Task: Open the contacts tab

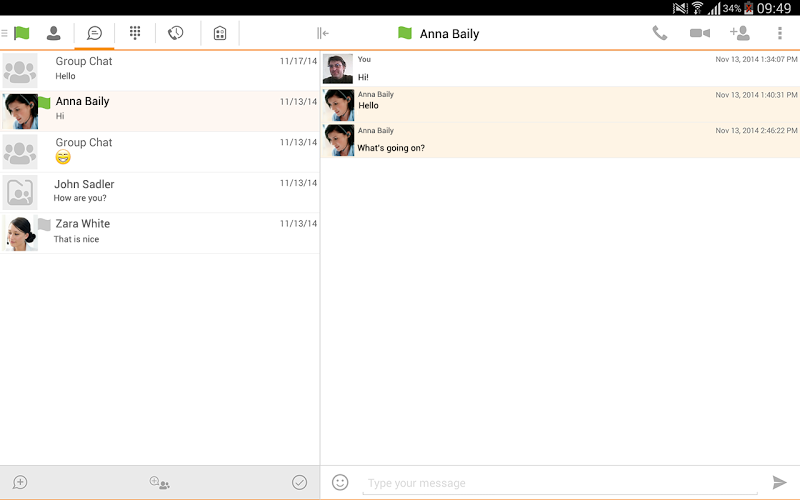Action: pos(54,33)
